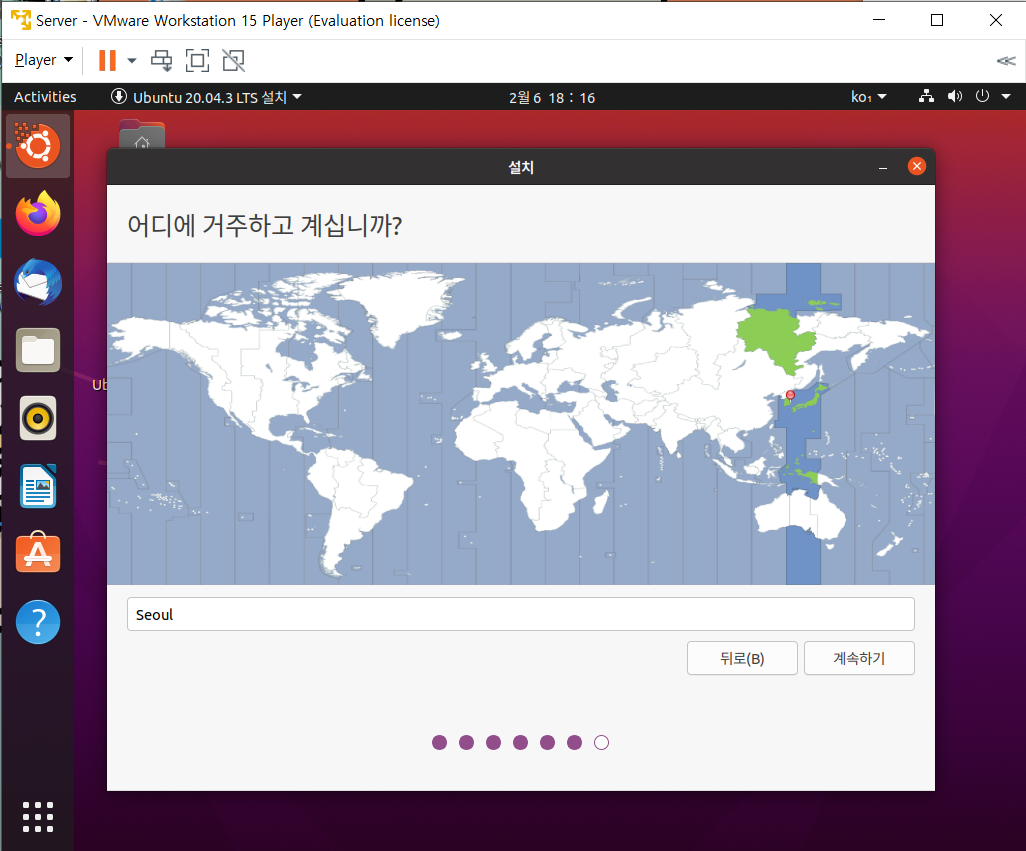Click the power icon in top bar

click(x=982, y=96)
